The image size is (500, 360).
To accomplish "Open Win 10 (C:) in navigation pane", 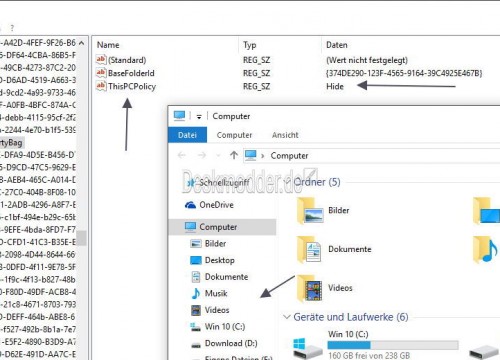I will pyautogui.click(x=225, y=327).
